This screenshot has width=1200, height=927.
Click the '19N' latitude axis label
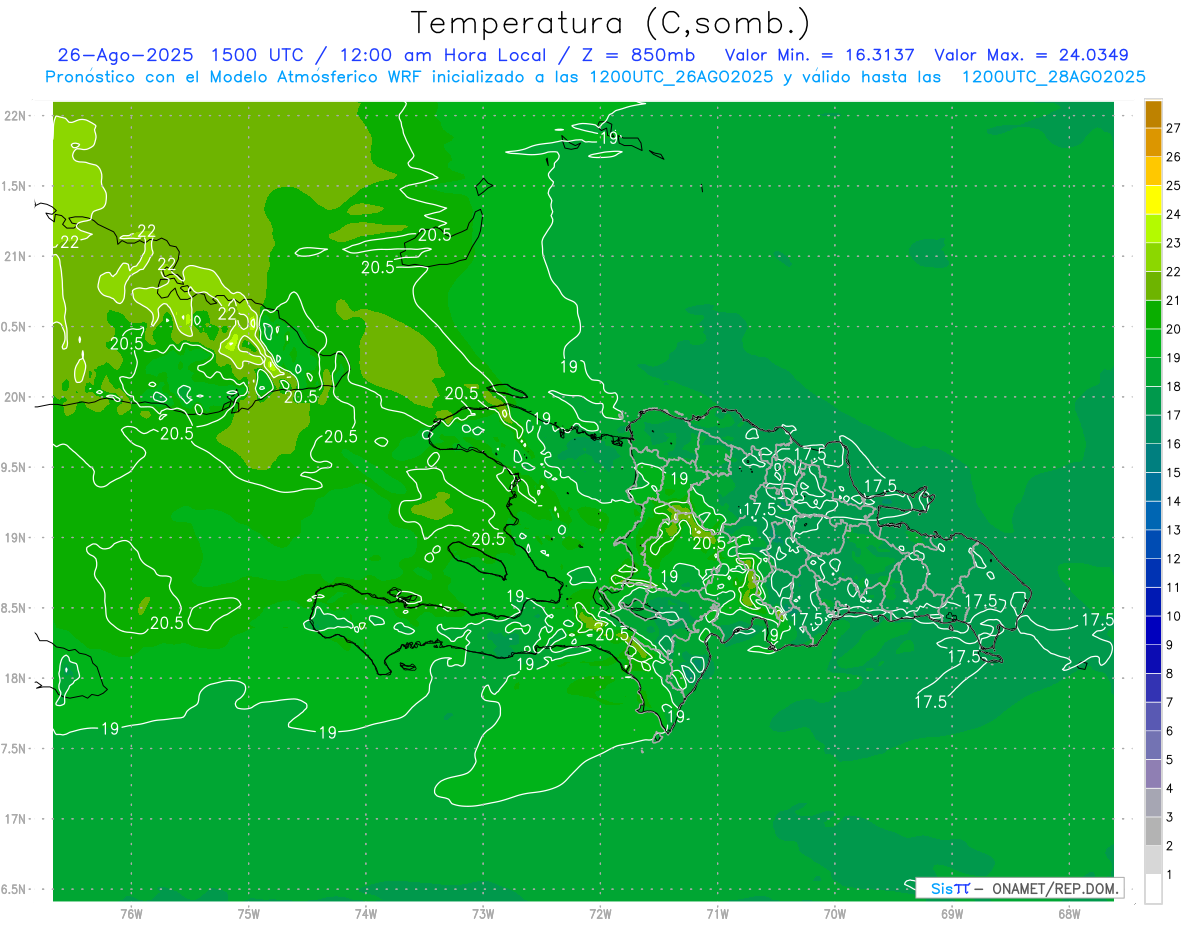(16, 537)
